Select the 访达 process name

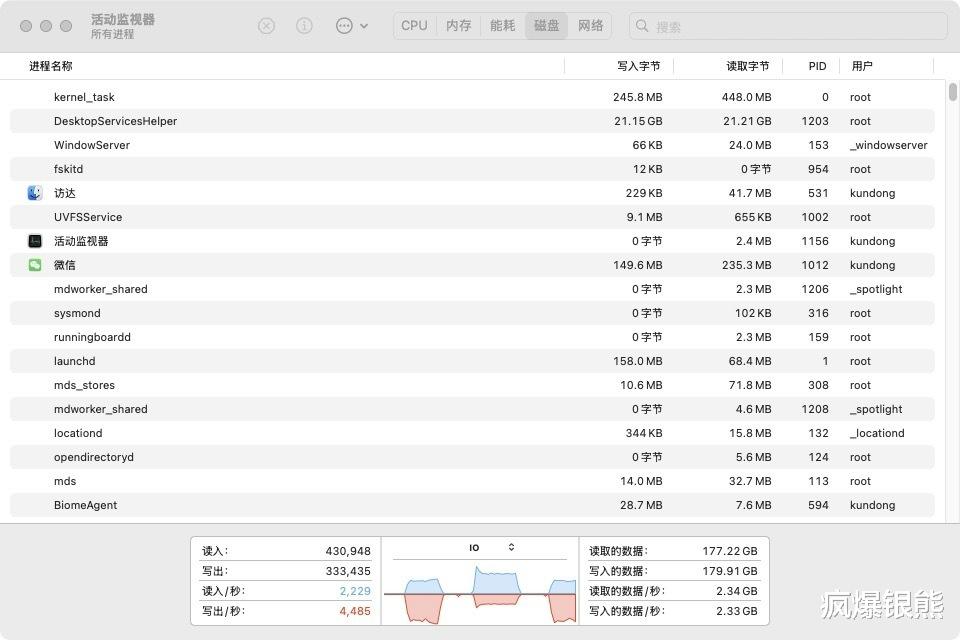pyautogui.click(x=65, y=193)
